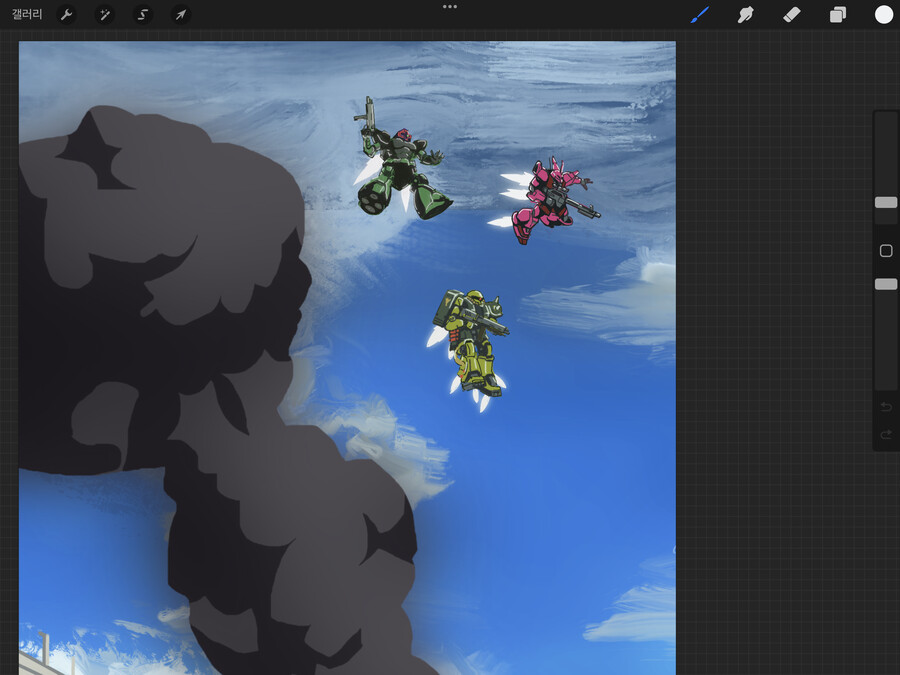The width and height of the screenshot is (900, 675).
Task: Open the 갤러리 gallery link
Action: [27, 14]
